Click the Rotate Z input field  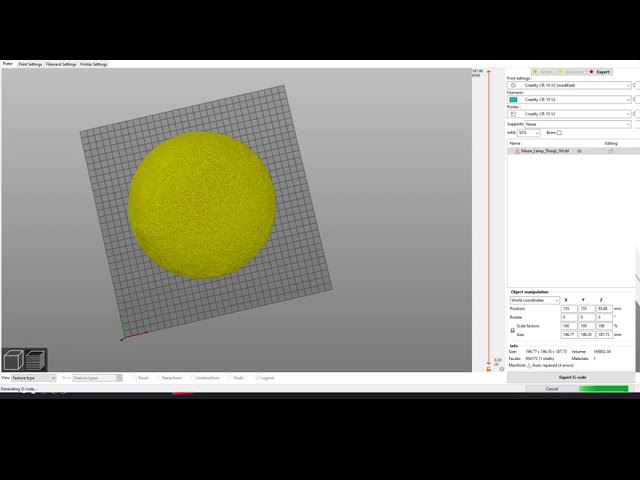[604, 317]
